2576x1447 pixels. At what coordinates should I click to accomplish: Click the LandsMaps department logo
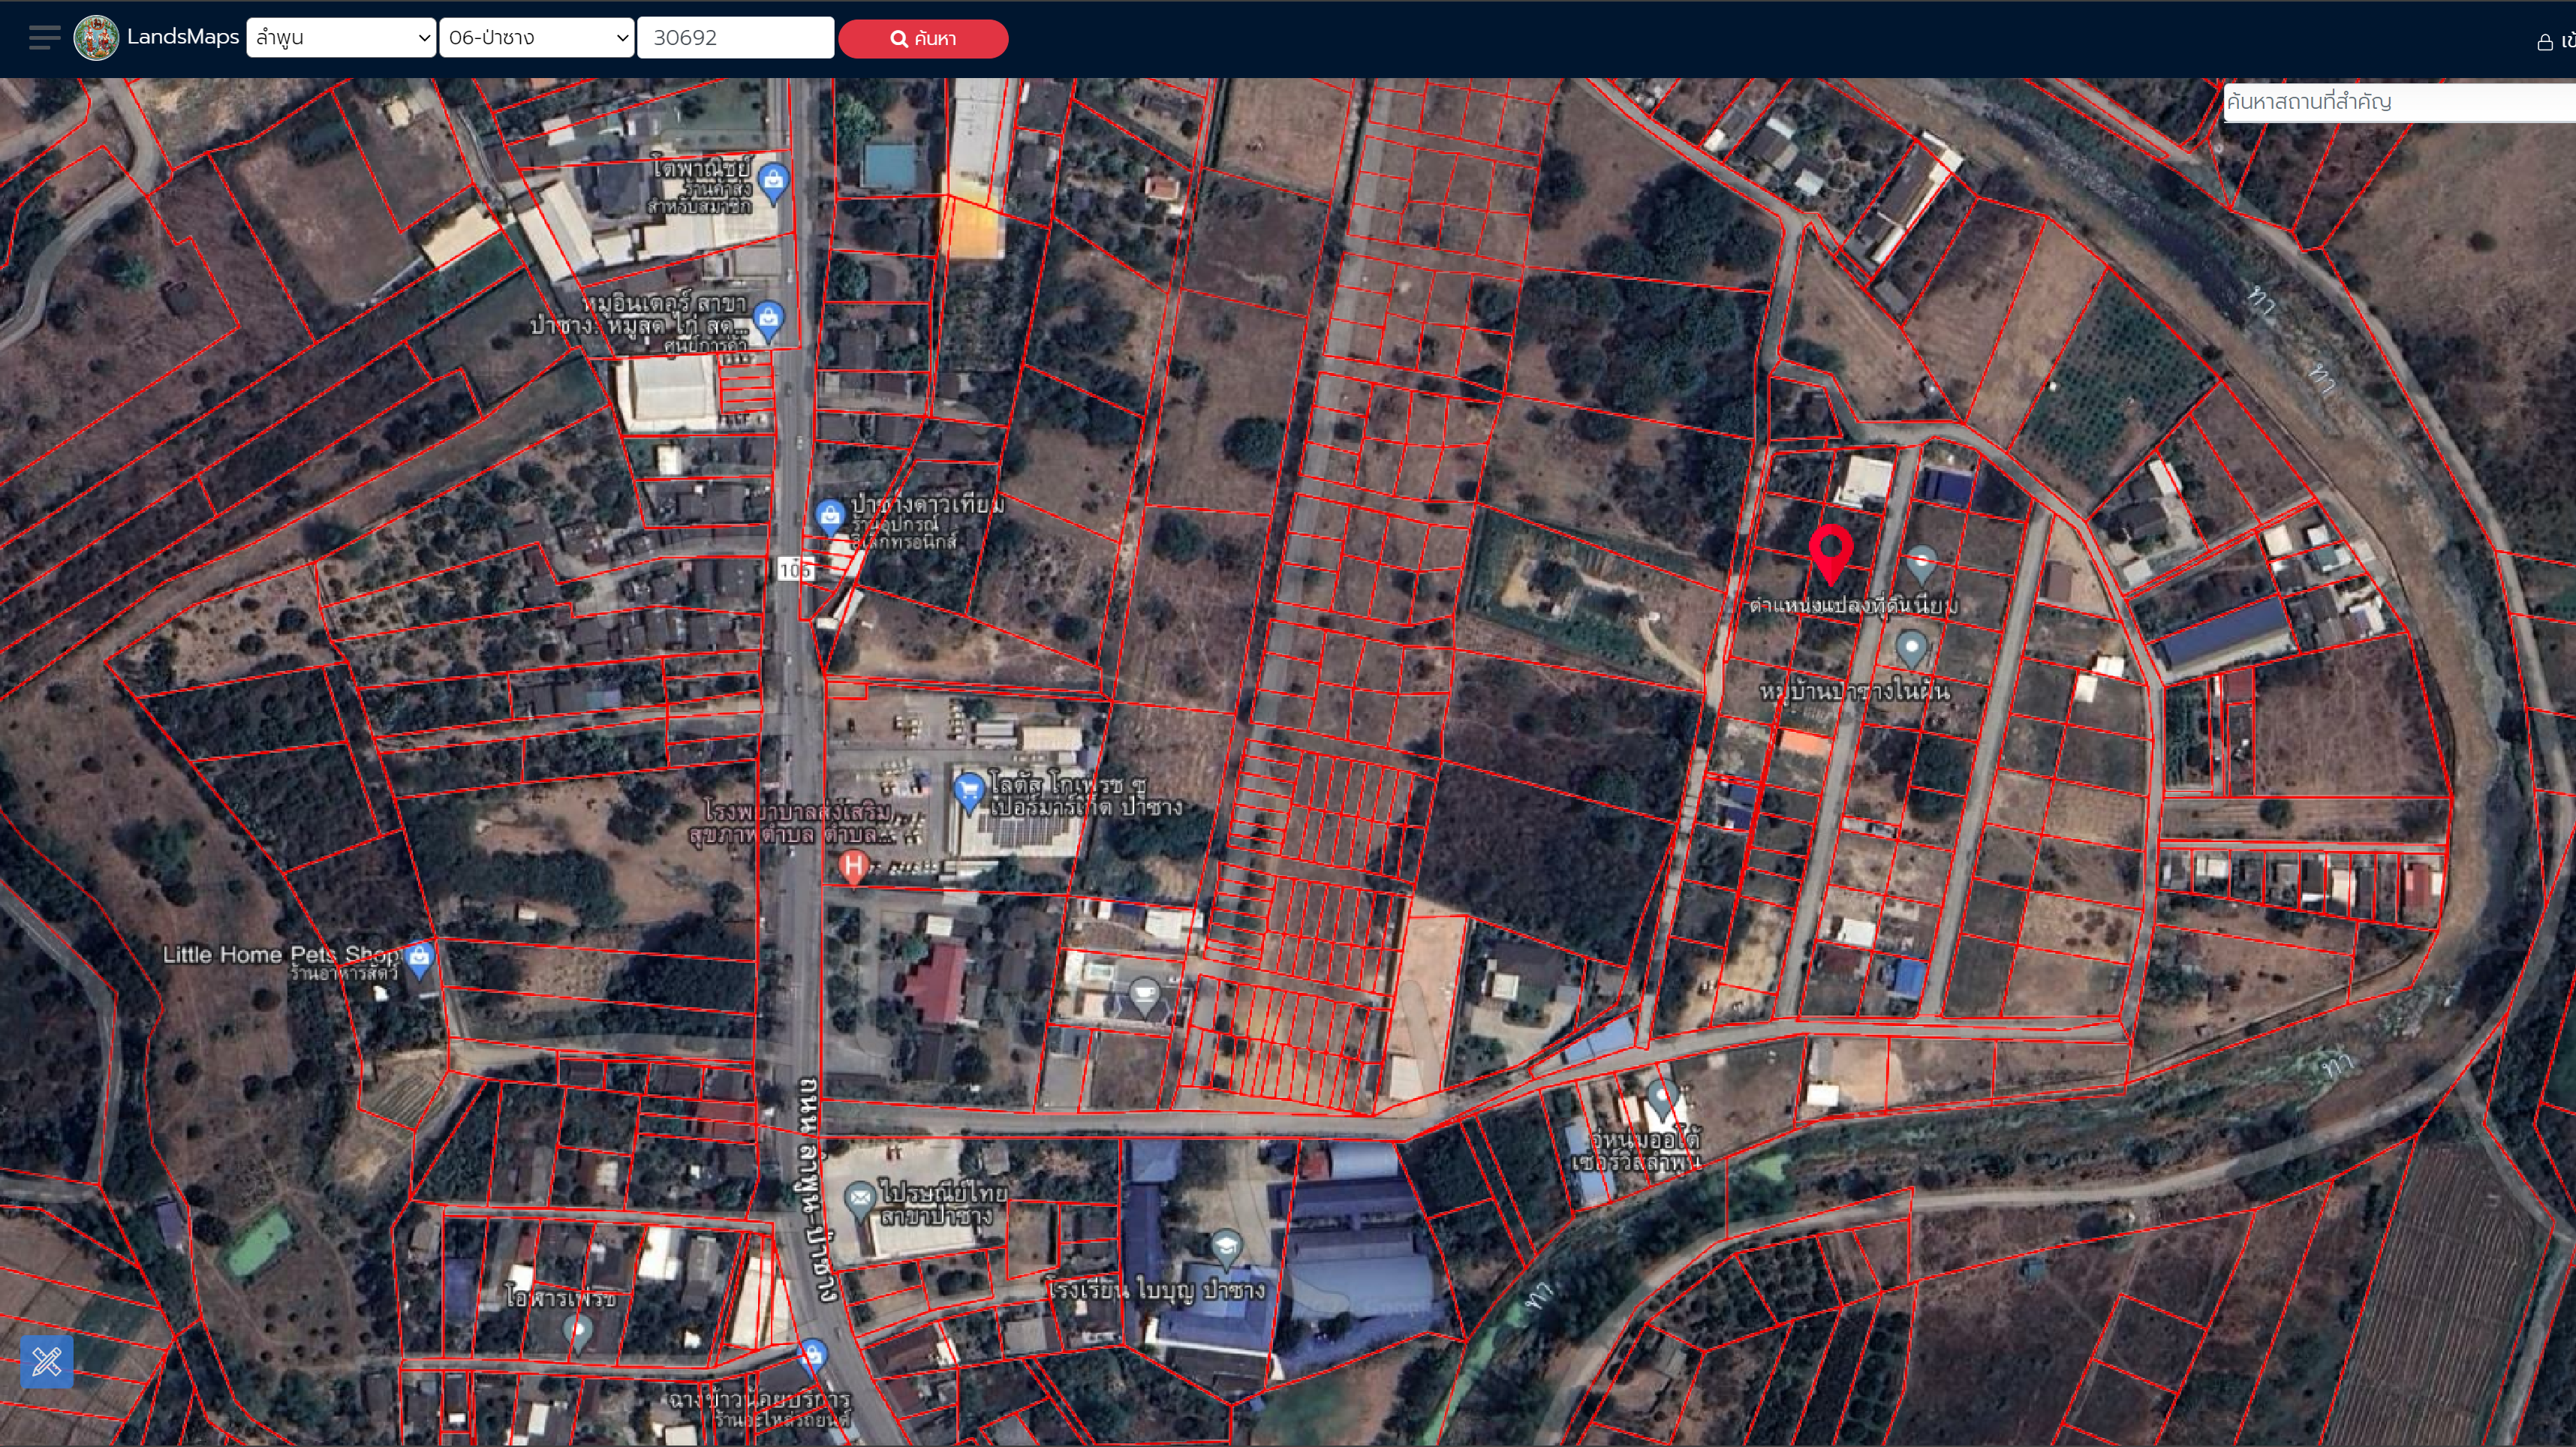pos(96,38)
